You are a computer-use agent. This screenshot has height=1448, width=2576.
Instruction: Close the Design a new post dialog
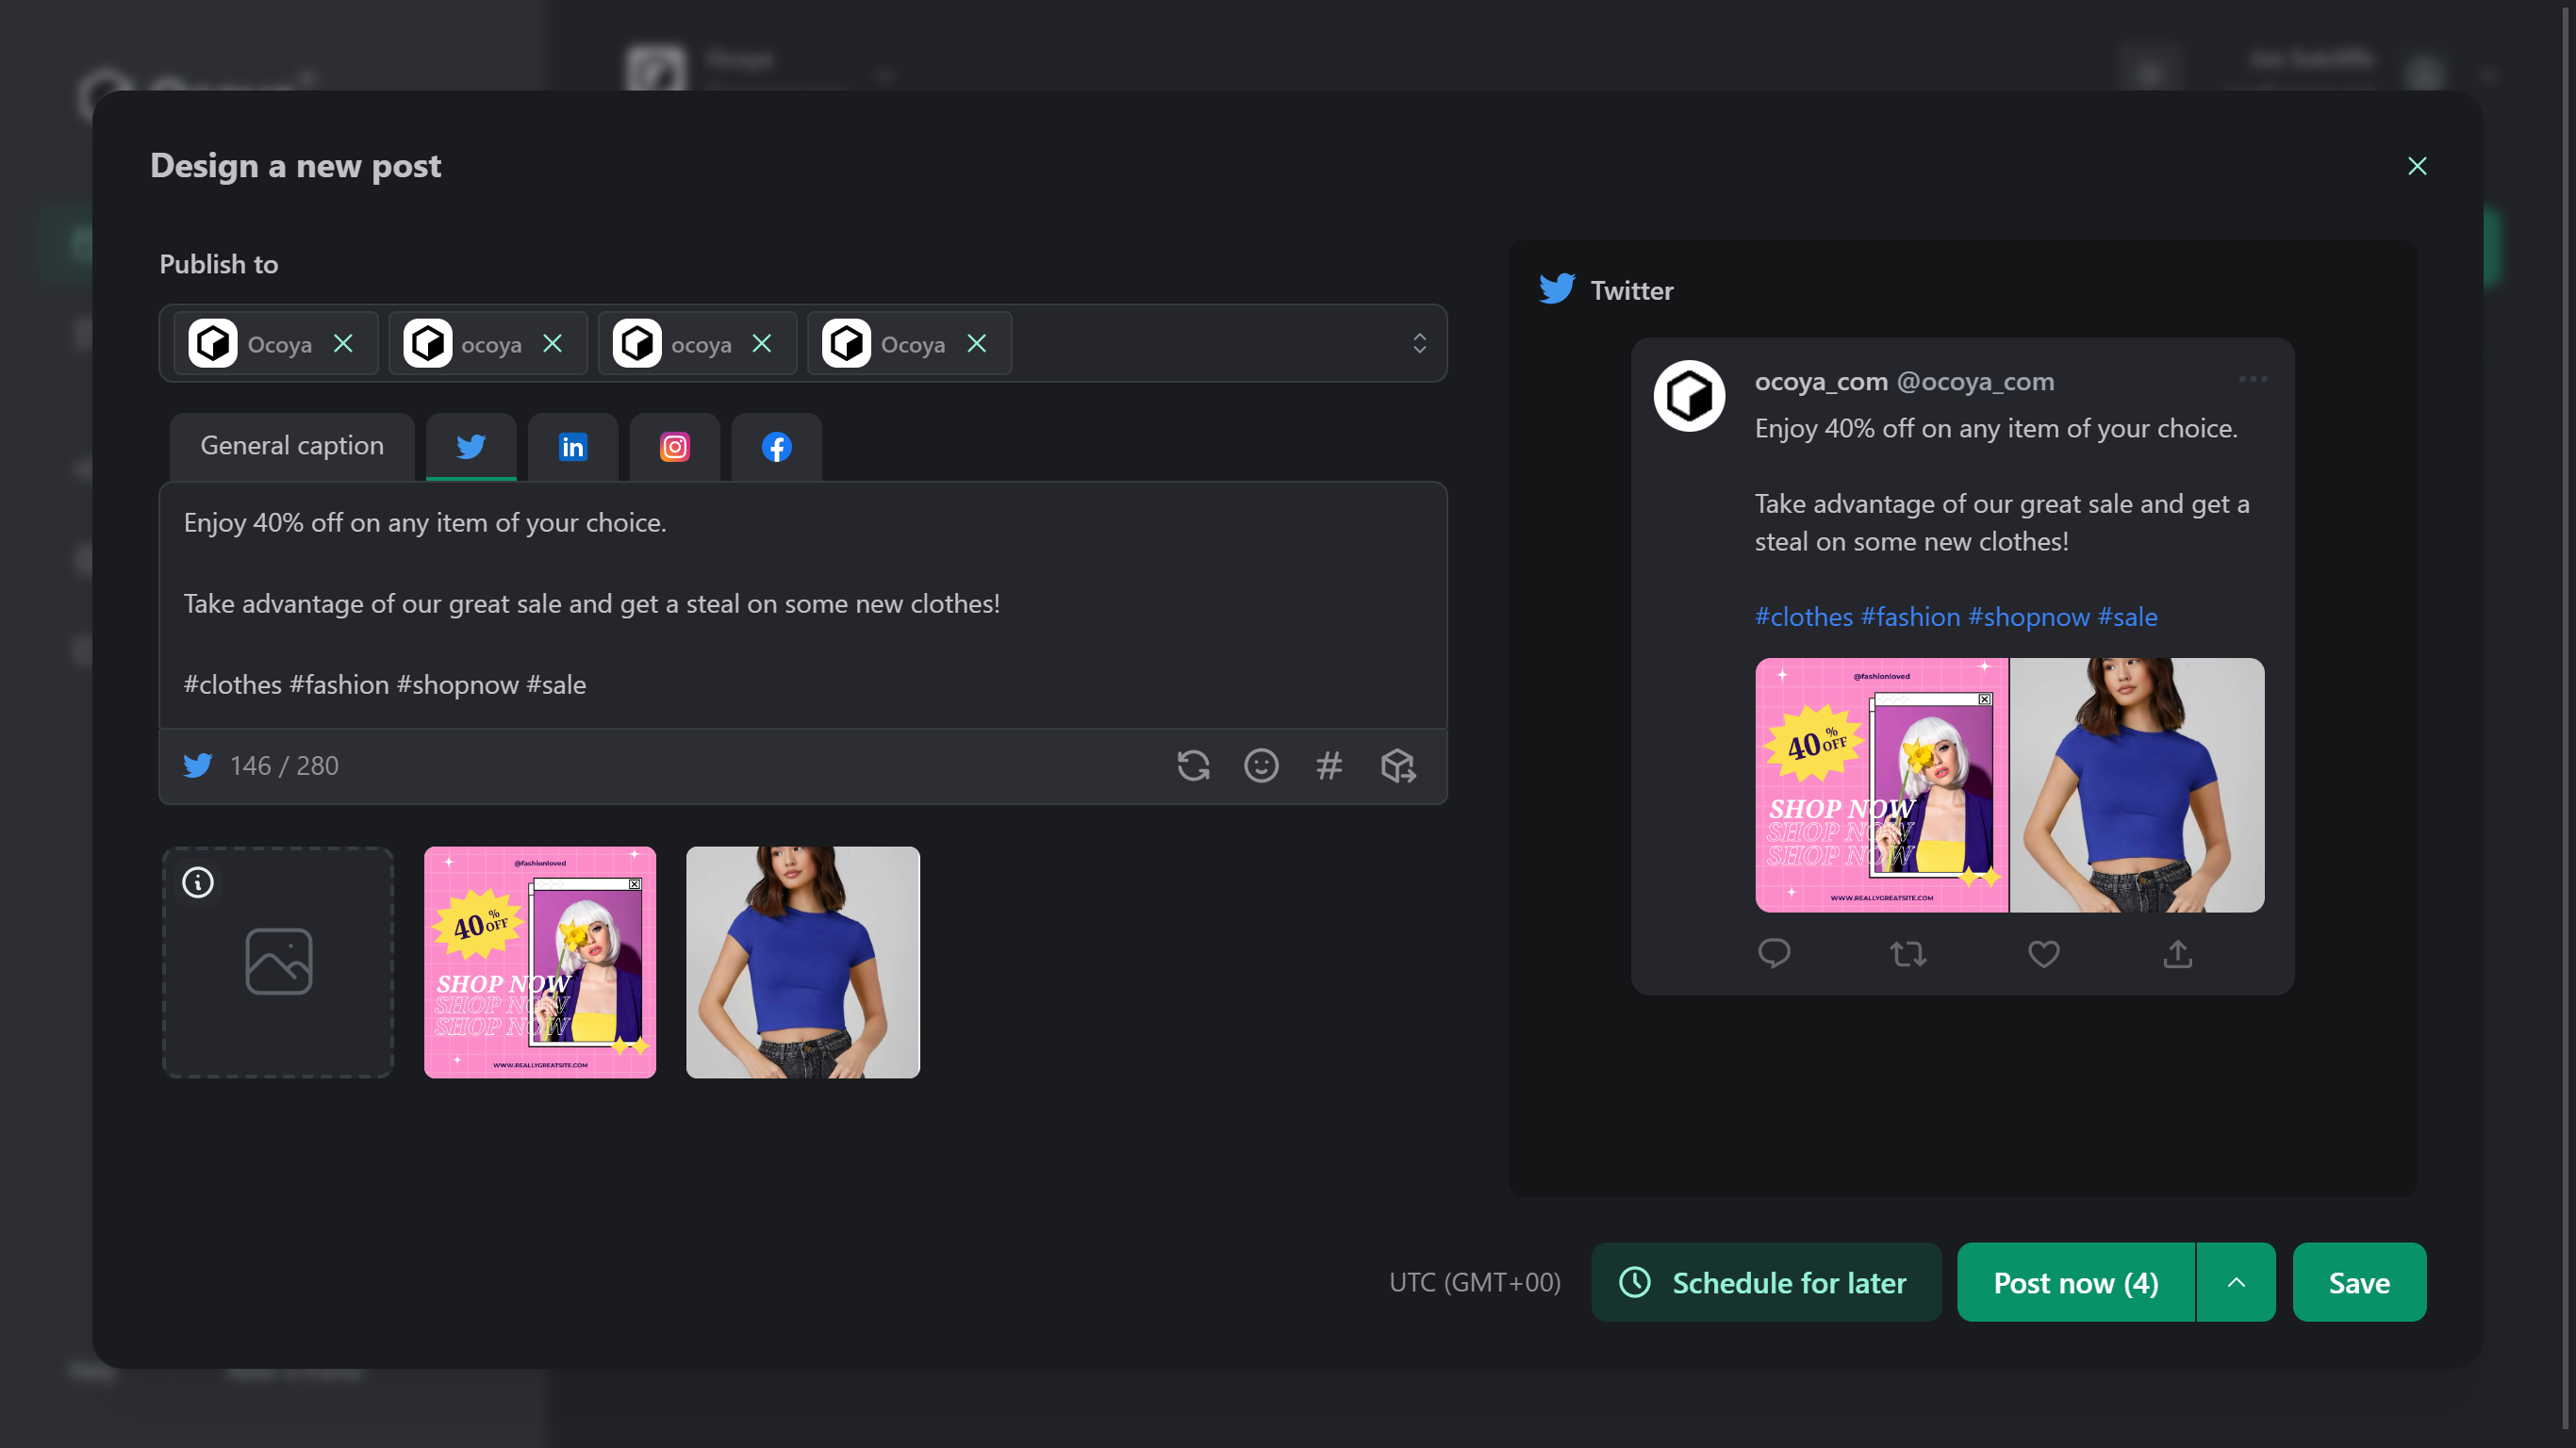tap(2417, 166)
